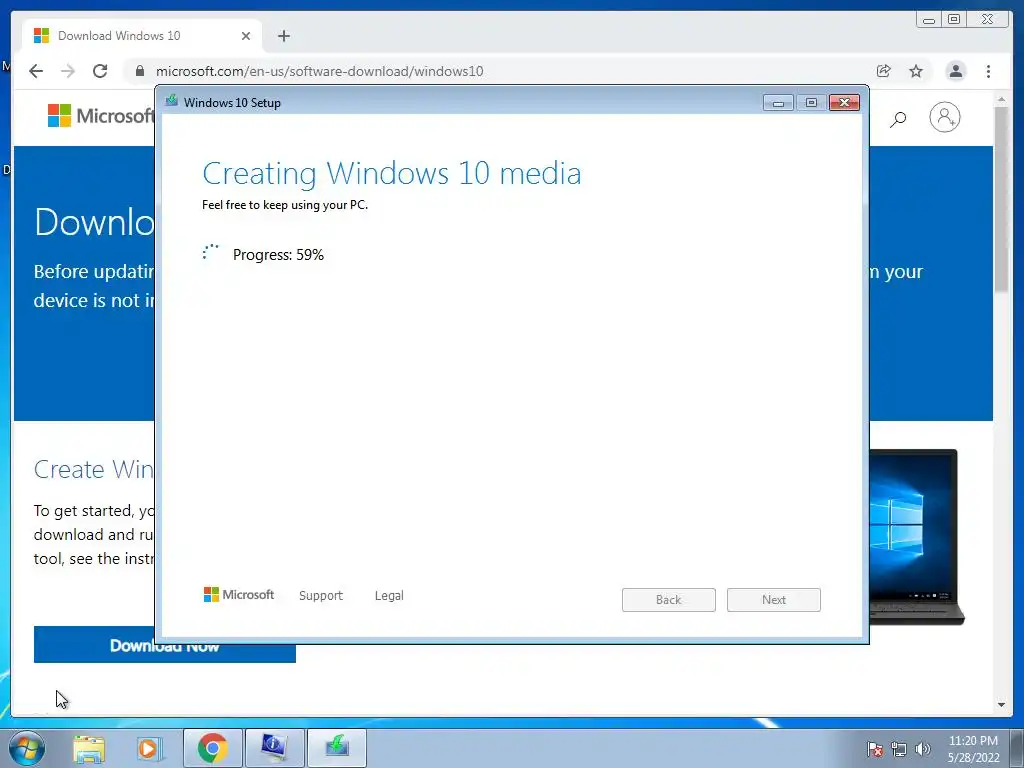This screenshot has width=1024, height=768.
Task: Select the Download Windows 10 tab
Action: point(141,36)
